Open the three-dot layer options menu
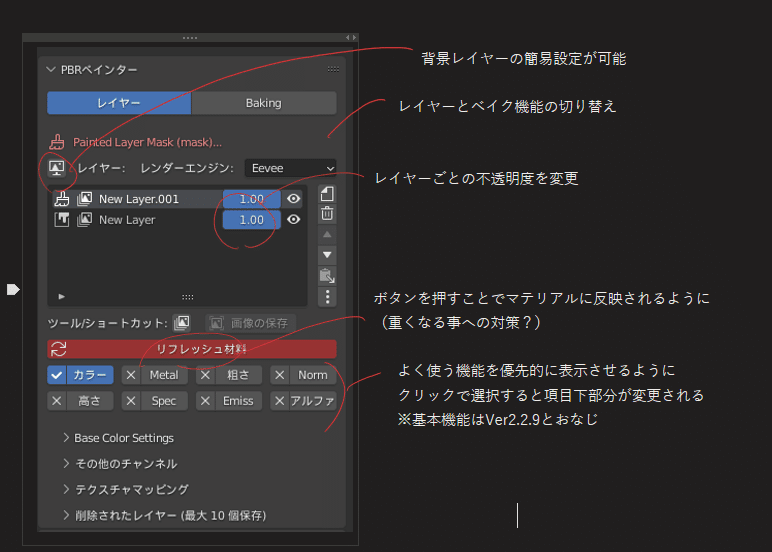Screen dimensions: 772x552 [327, 297]
